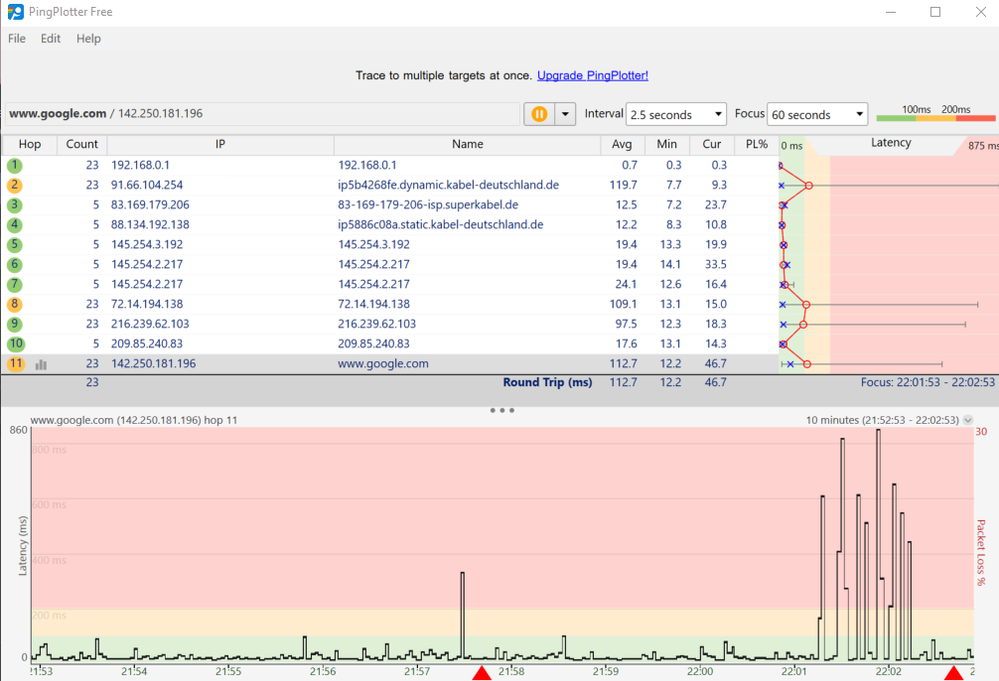Select IP cell 72.14.194.138

pyautogui.click(x=147, y=304)
